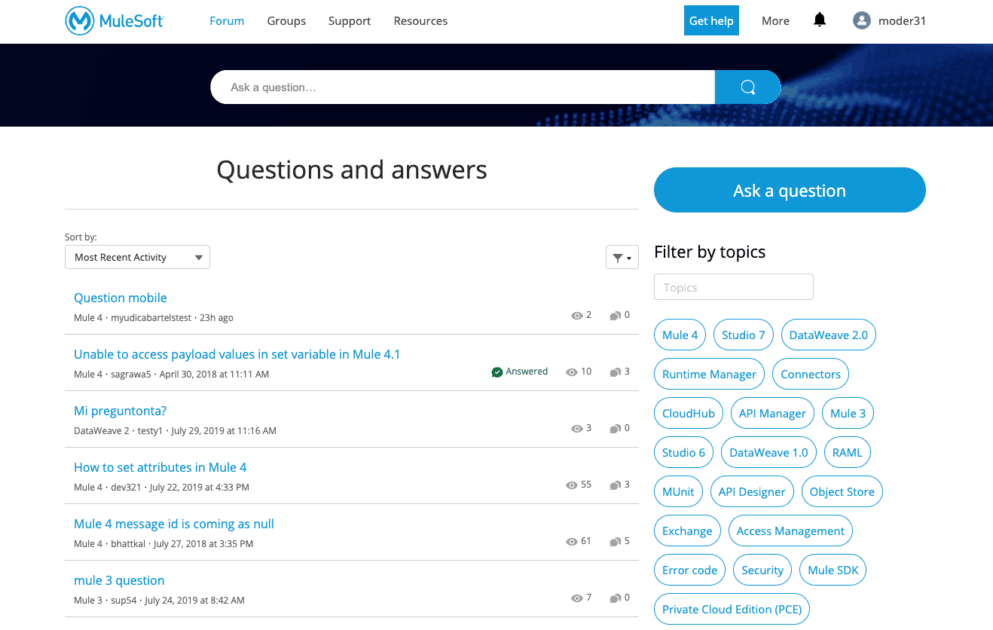
Task: Enable the DataWeave 2.0 topic filter
Action: 828,334
